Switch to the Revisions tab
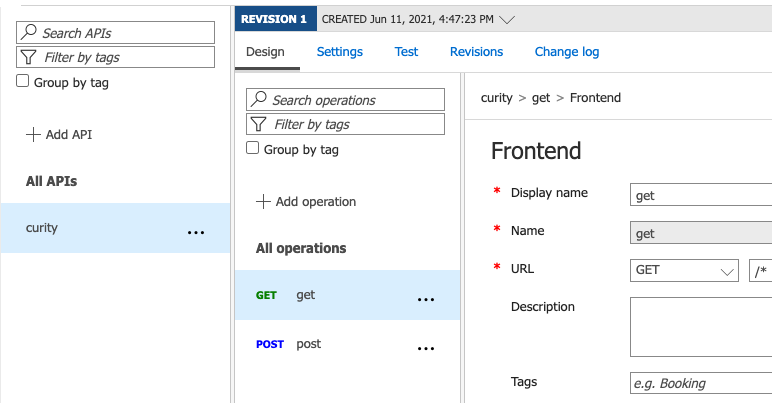Image resolution: width=772 pixels, height=403 pixels. point(477,52)
